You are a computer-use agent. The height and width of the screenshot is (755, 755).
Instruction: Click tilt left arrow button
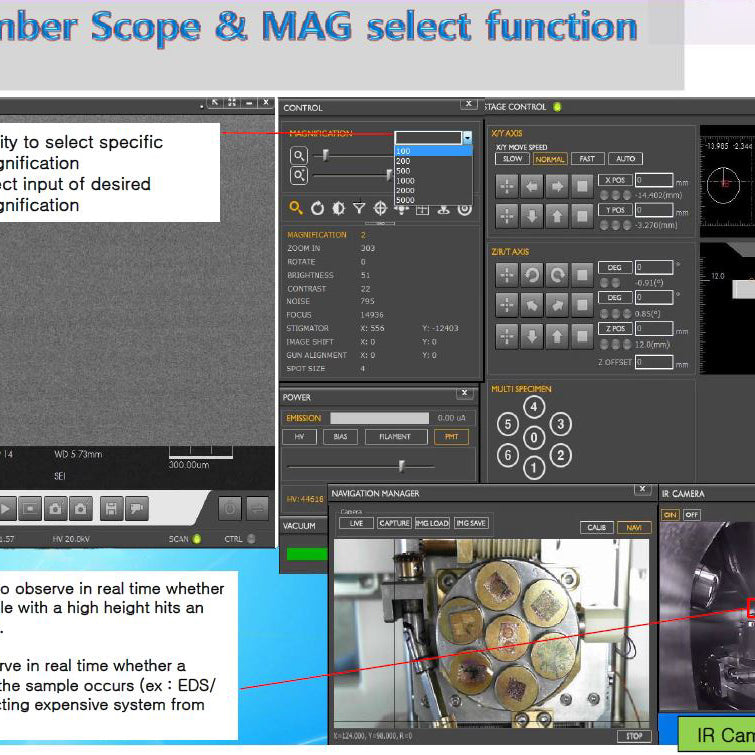point(532,305)
